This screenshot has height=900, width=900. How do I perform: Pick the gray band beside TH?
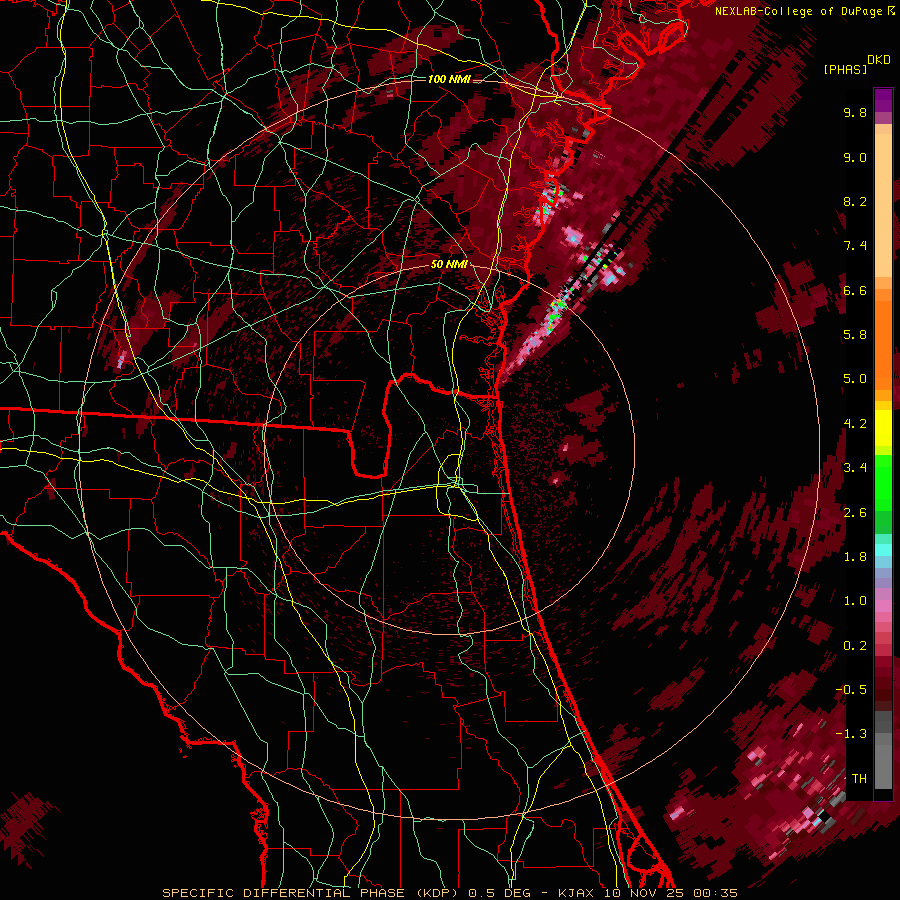883,766
